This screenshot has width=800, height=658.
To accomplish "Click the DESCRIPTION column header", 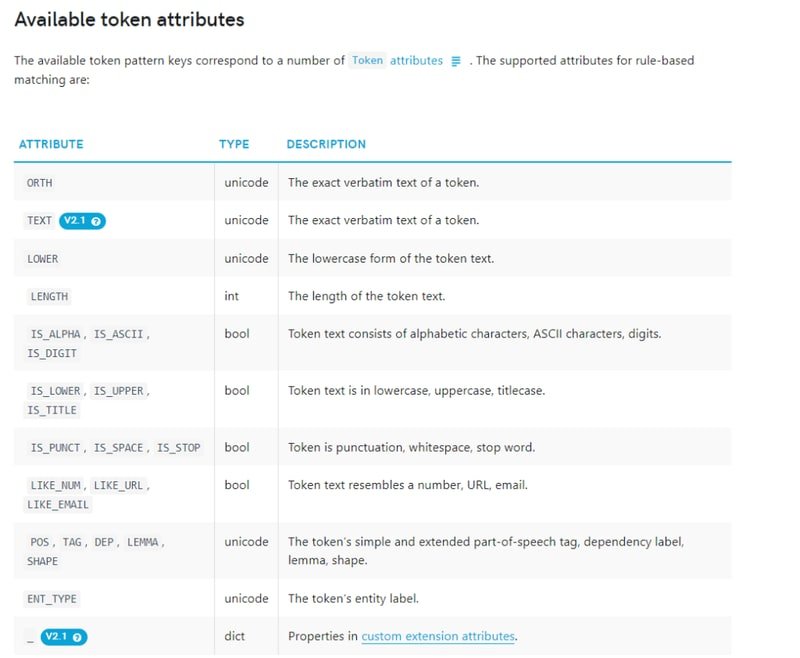I will coord(326,144).
